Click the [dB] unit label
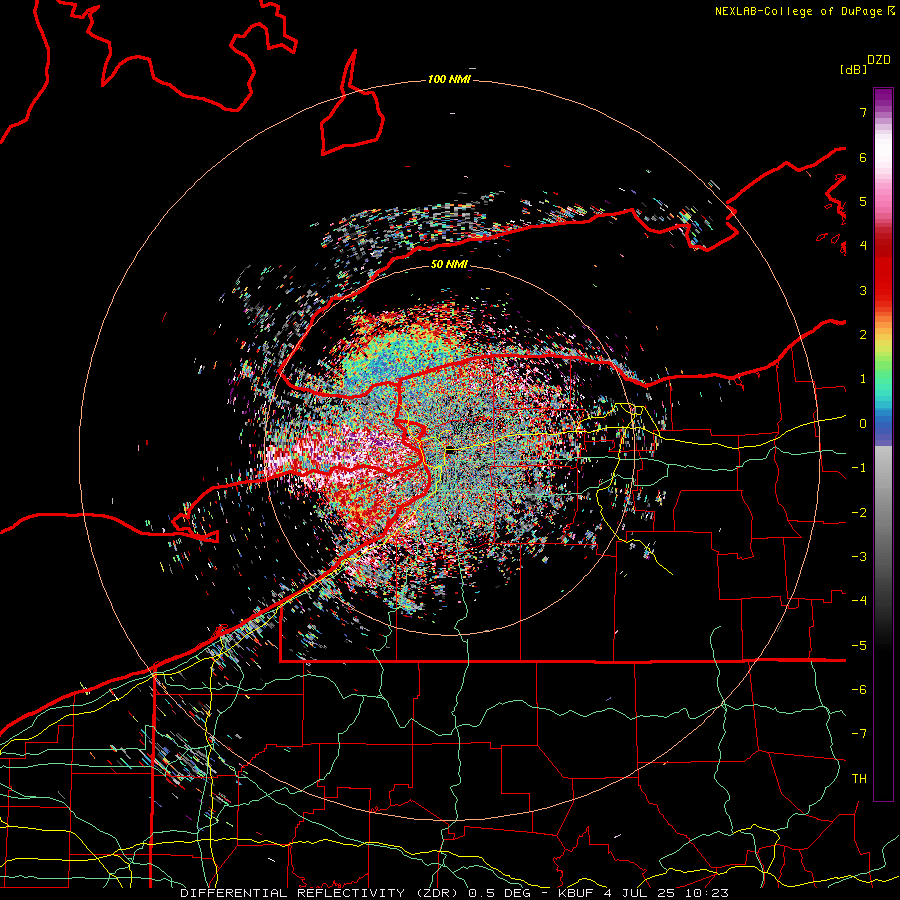The width and height of the screenshot is (900, 900). 854,69
